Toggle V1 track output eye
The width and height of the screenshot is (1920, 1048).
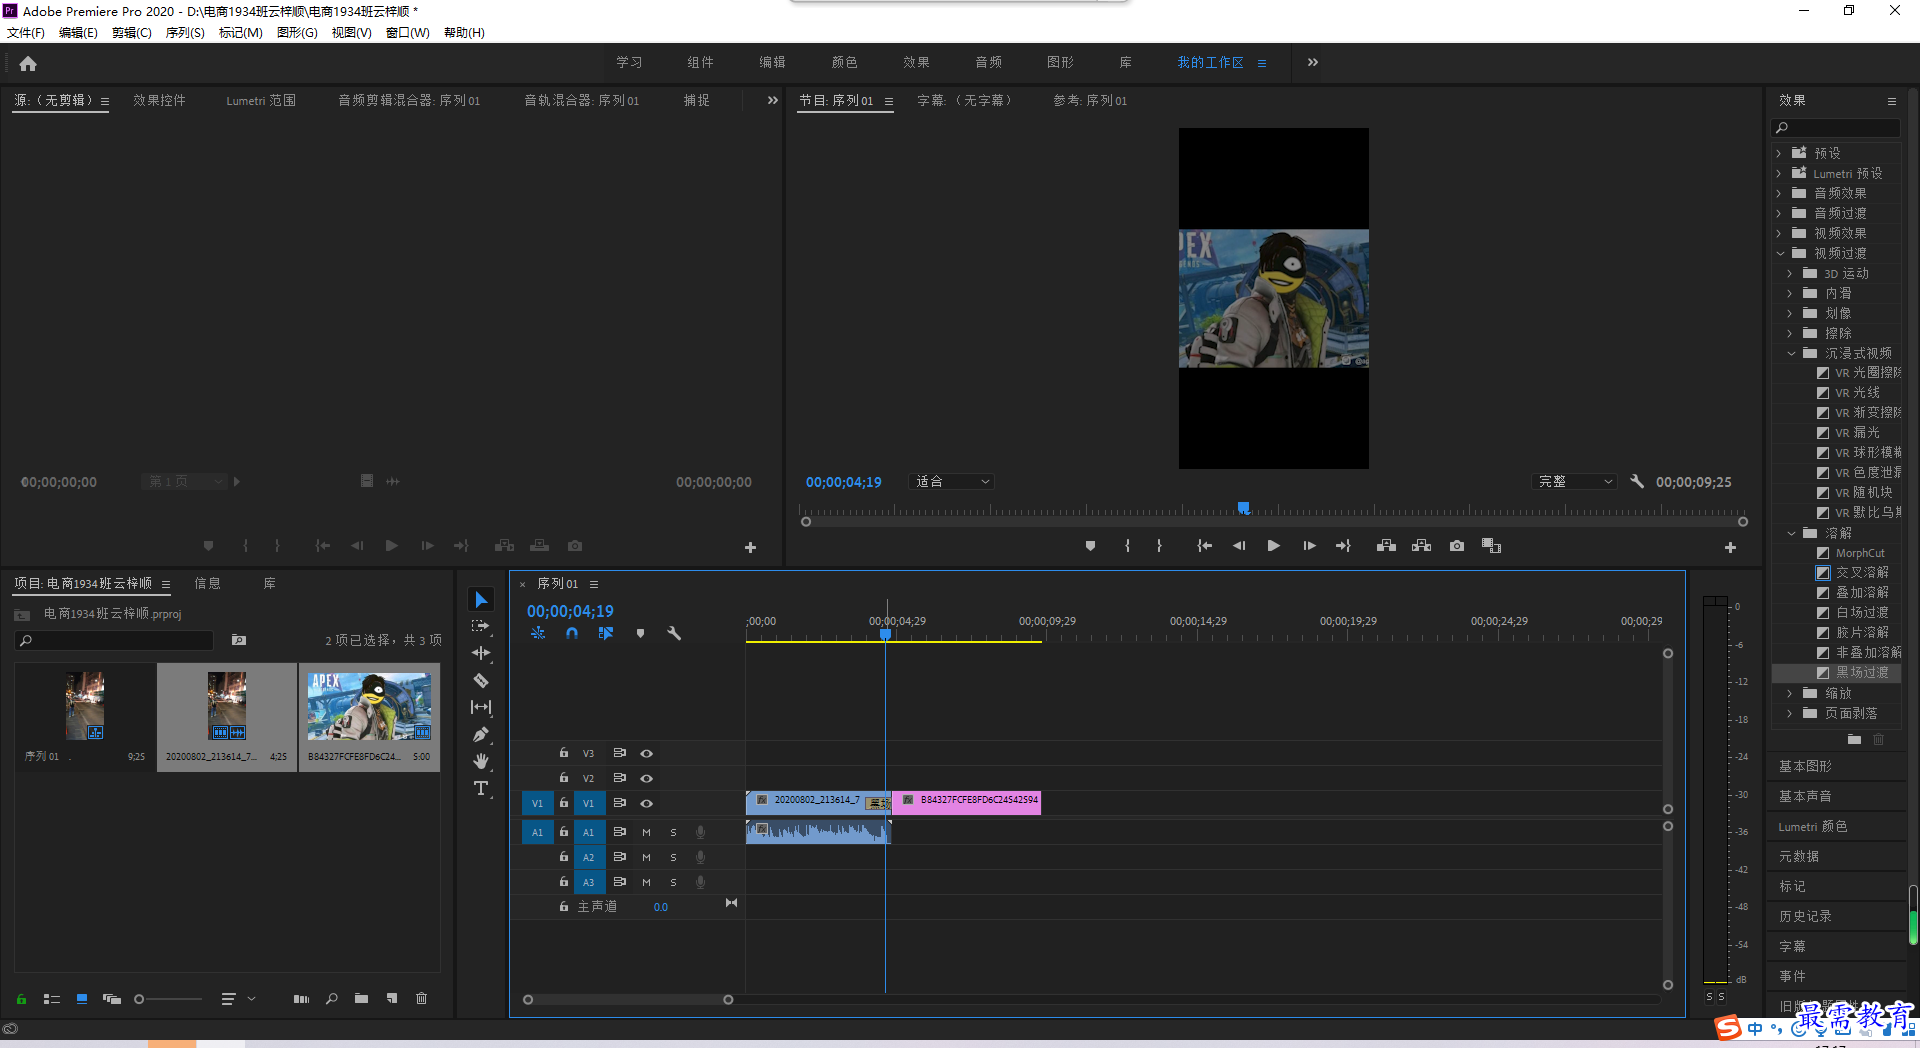coord(647,803)
